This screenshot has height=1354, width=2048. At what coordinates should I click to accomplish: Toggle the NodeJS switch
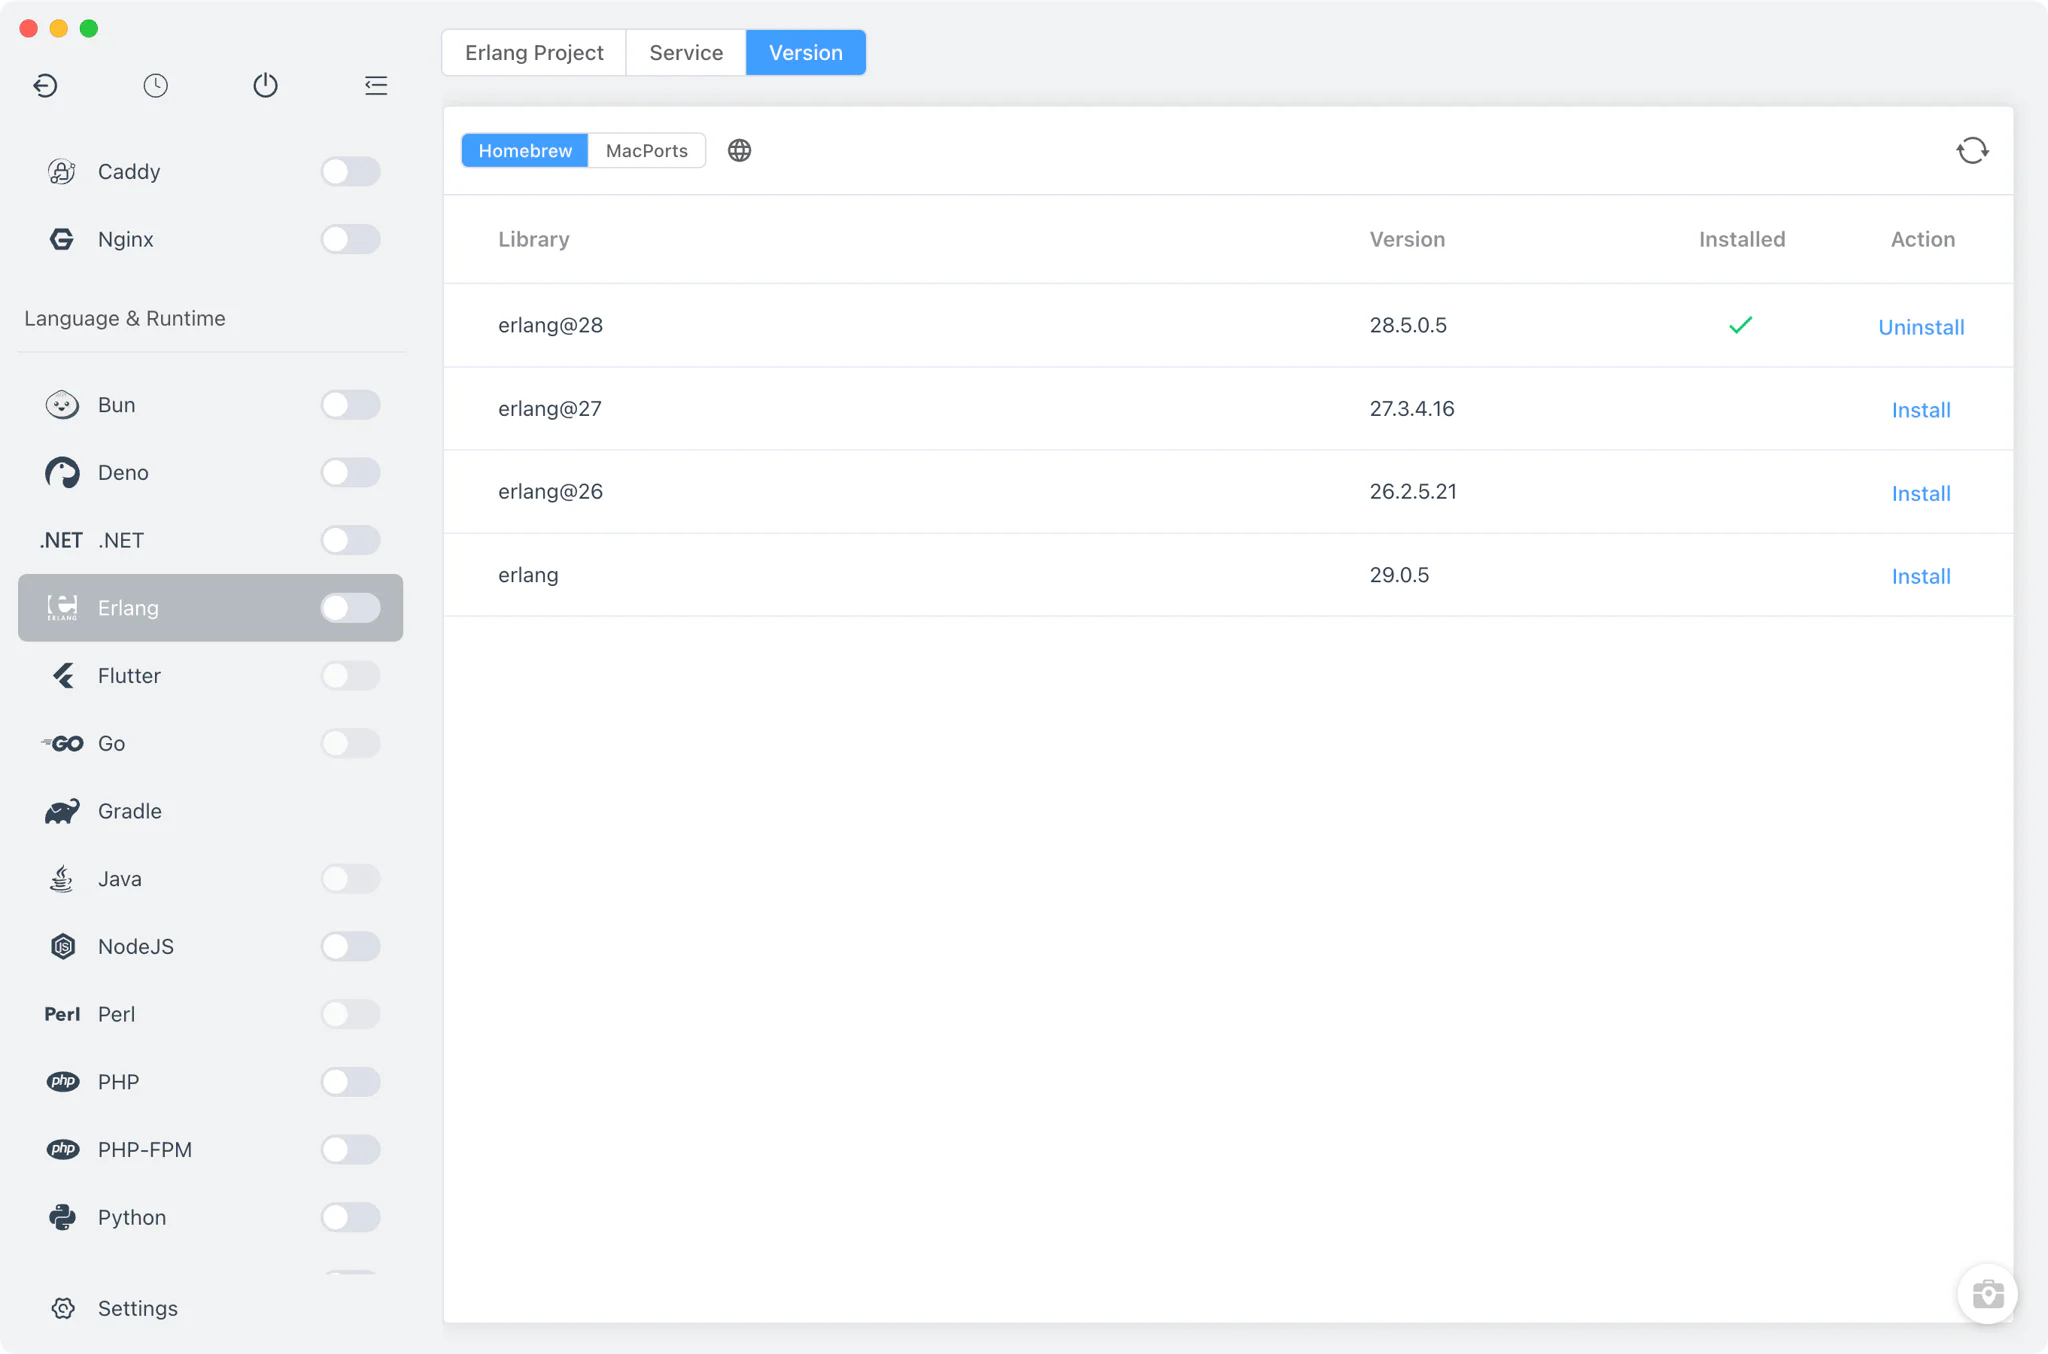(350, 946)
